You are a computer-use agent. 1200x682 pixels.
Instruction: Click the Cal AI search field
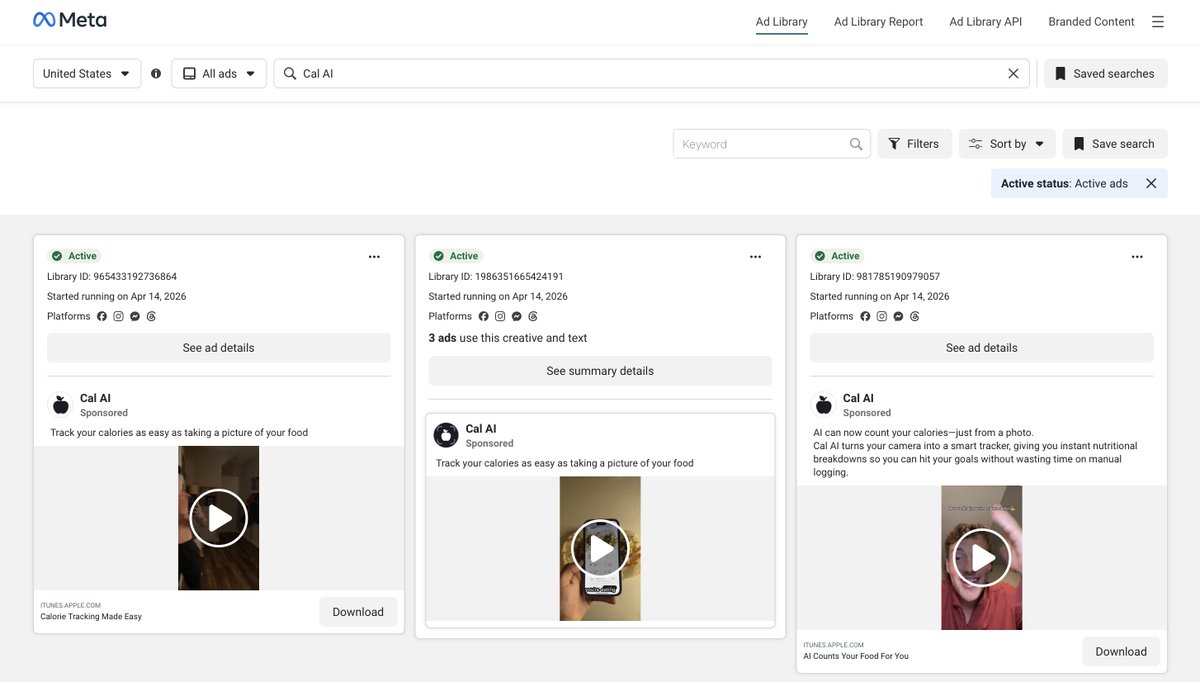pos(652,73)
